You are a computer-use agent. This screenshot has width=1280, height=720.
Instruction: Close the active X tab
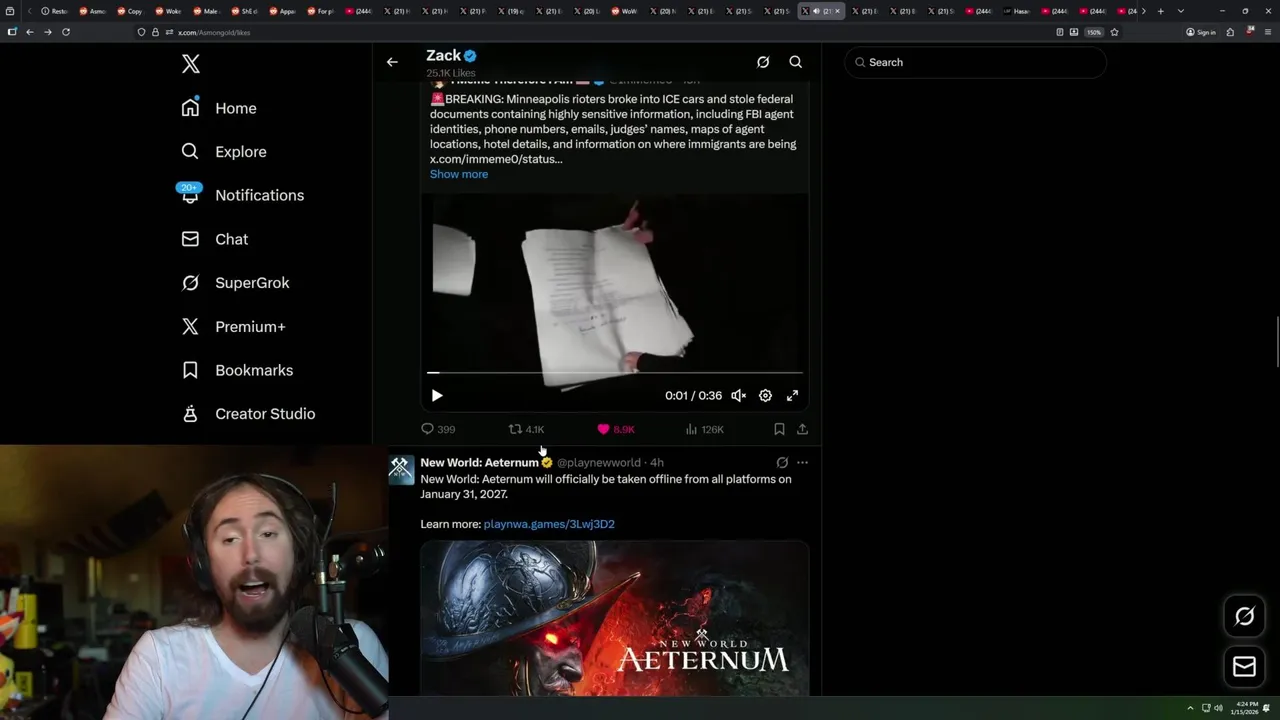click(x=838, y=11)
